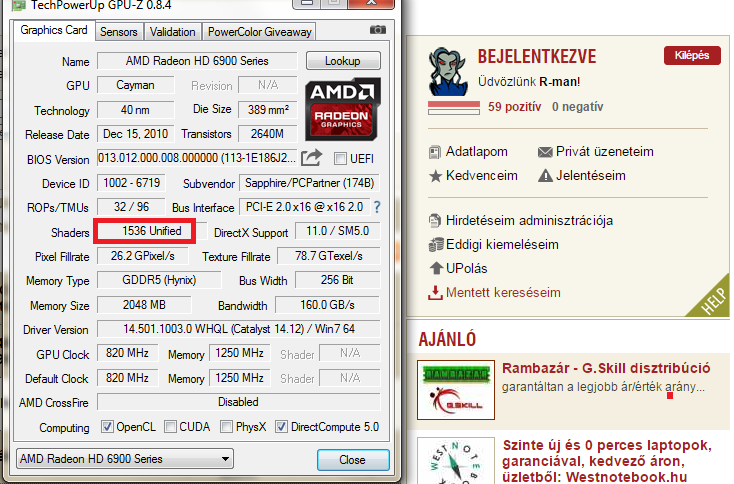Screen dimensions: 734x484
Task: Toggle the DirectCompute 5.0 checkbox
Action: pyautogui.click(x=281, y=426)
